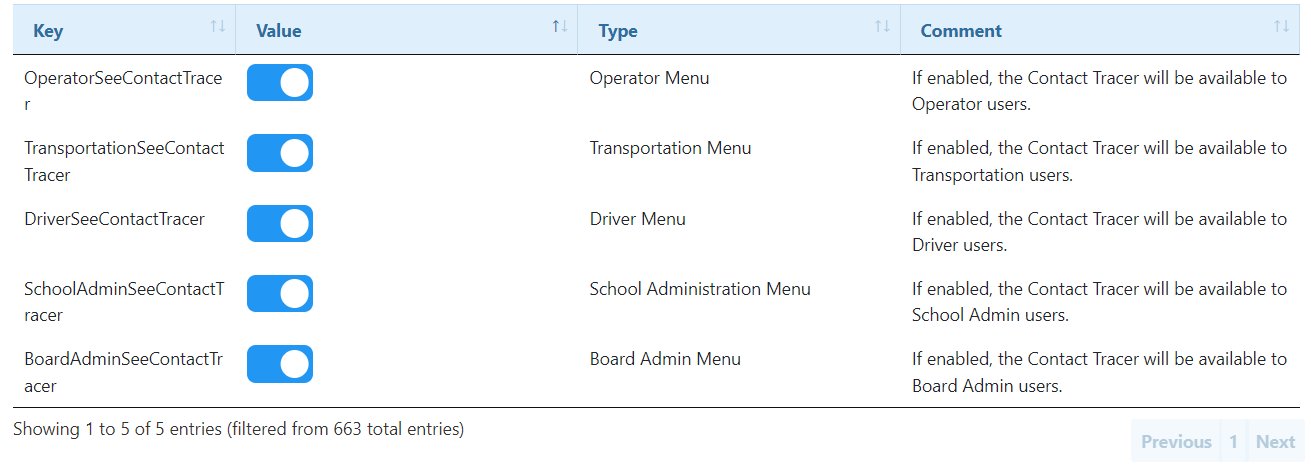Turn off the TransportationSeeContactTracer switch
This screenshot has width=1311, height=468.
tap(280, 153)
